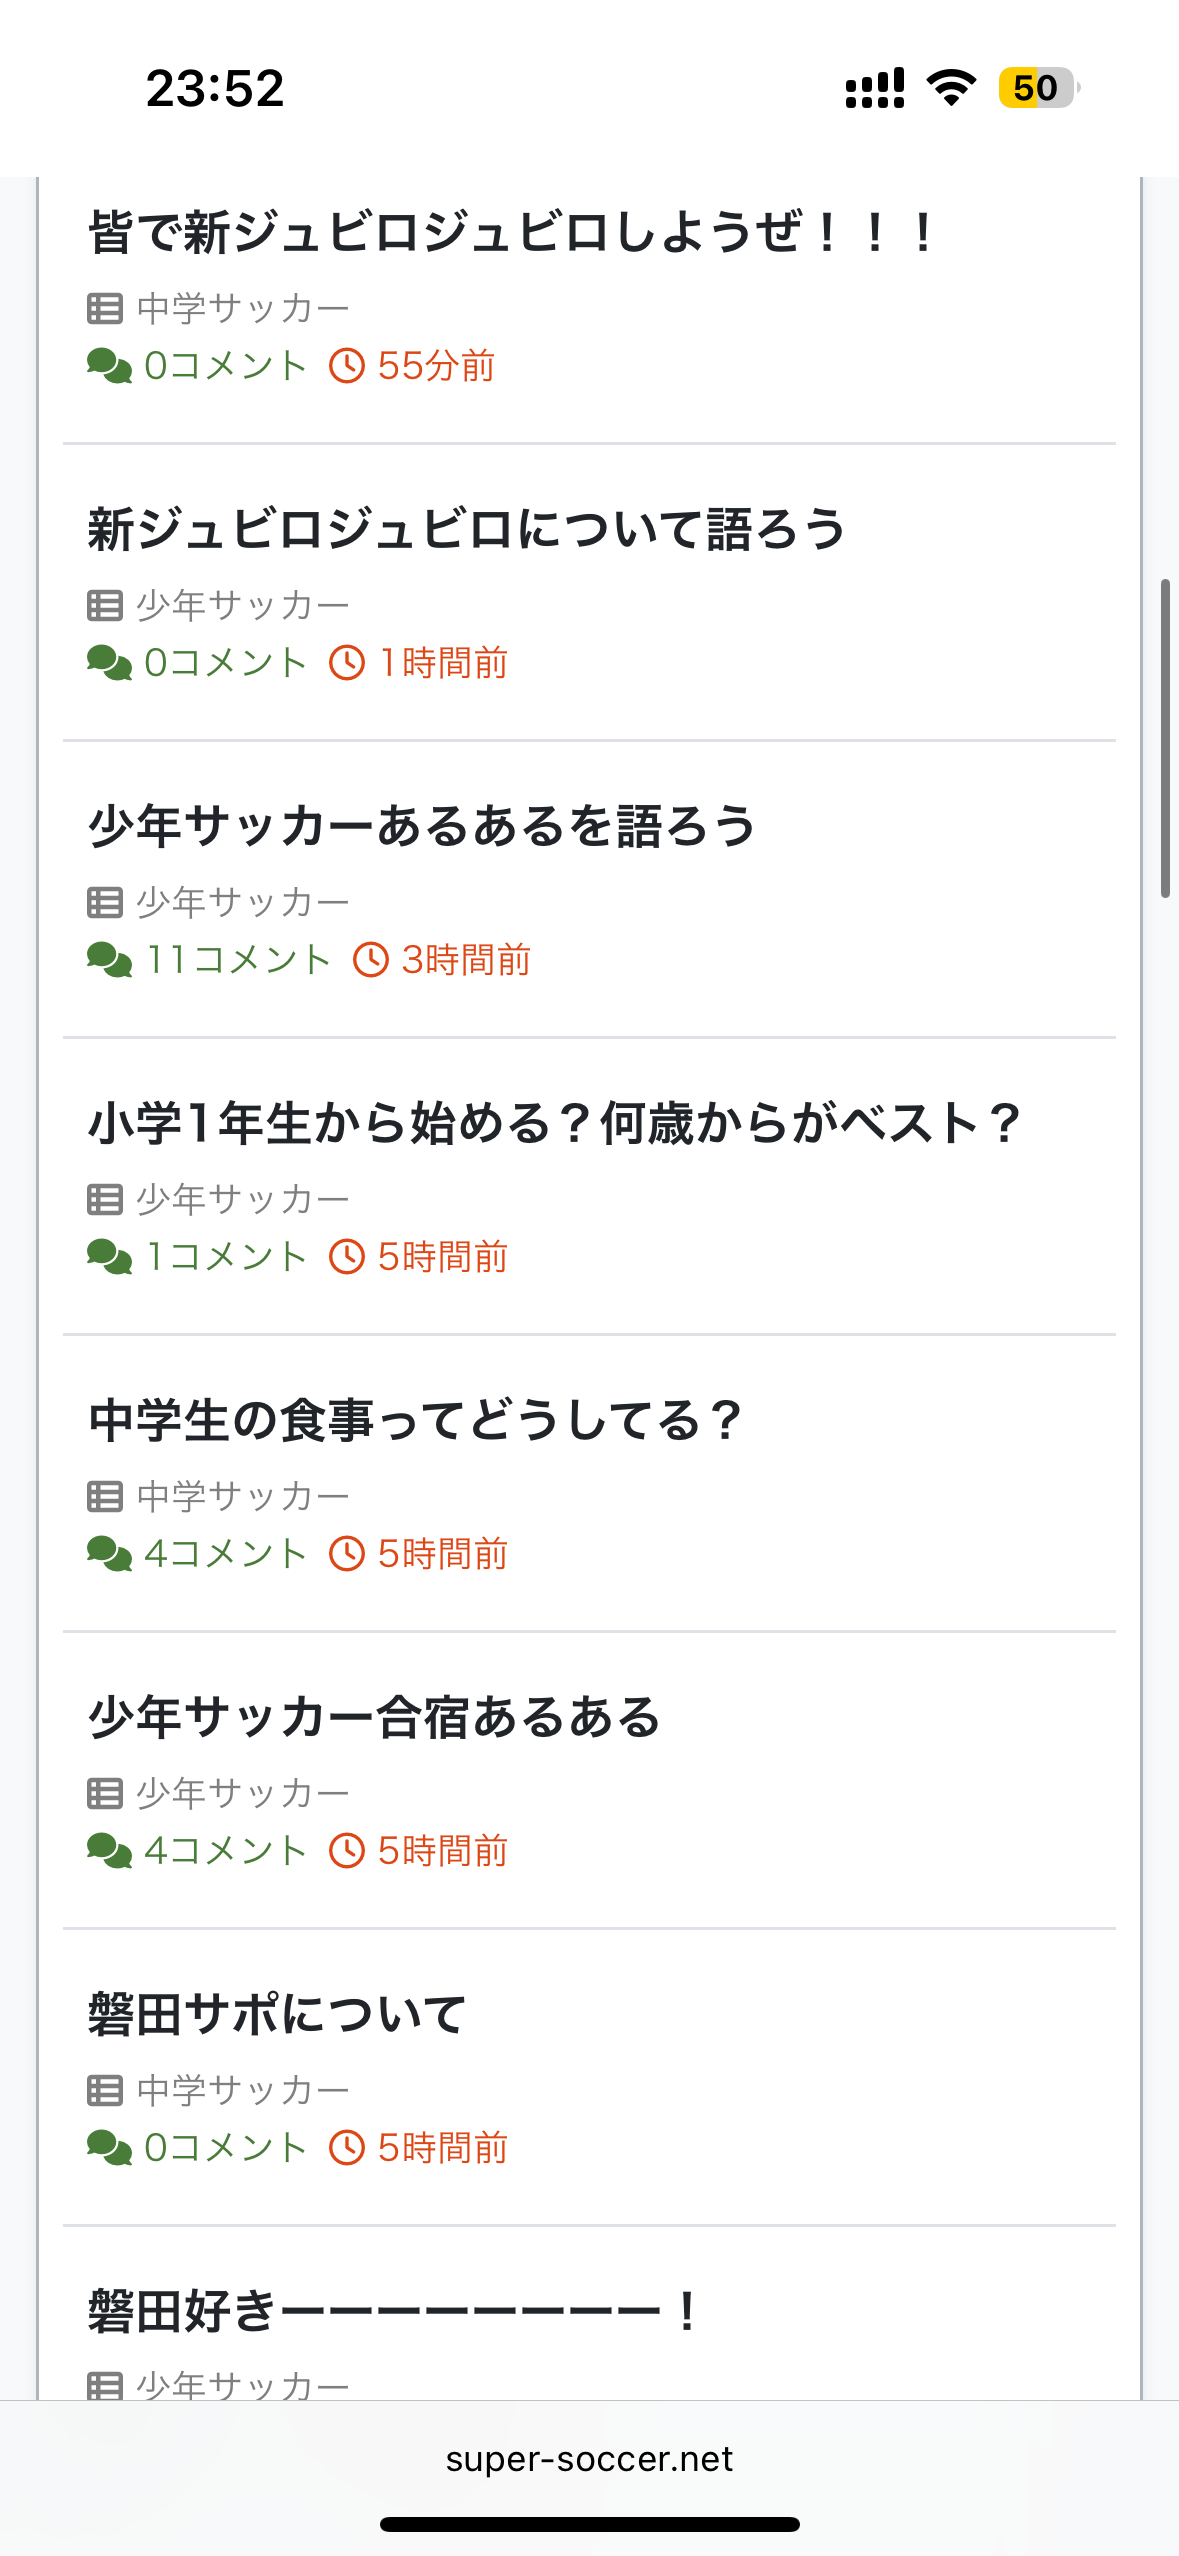Open thread 少年サッカー合宿あるある

[x=375, y=1718]
